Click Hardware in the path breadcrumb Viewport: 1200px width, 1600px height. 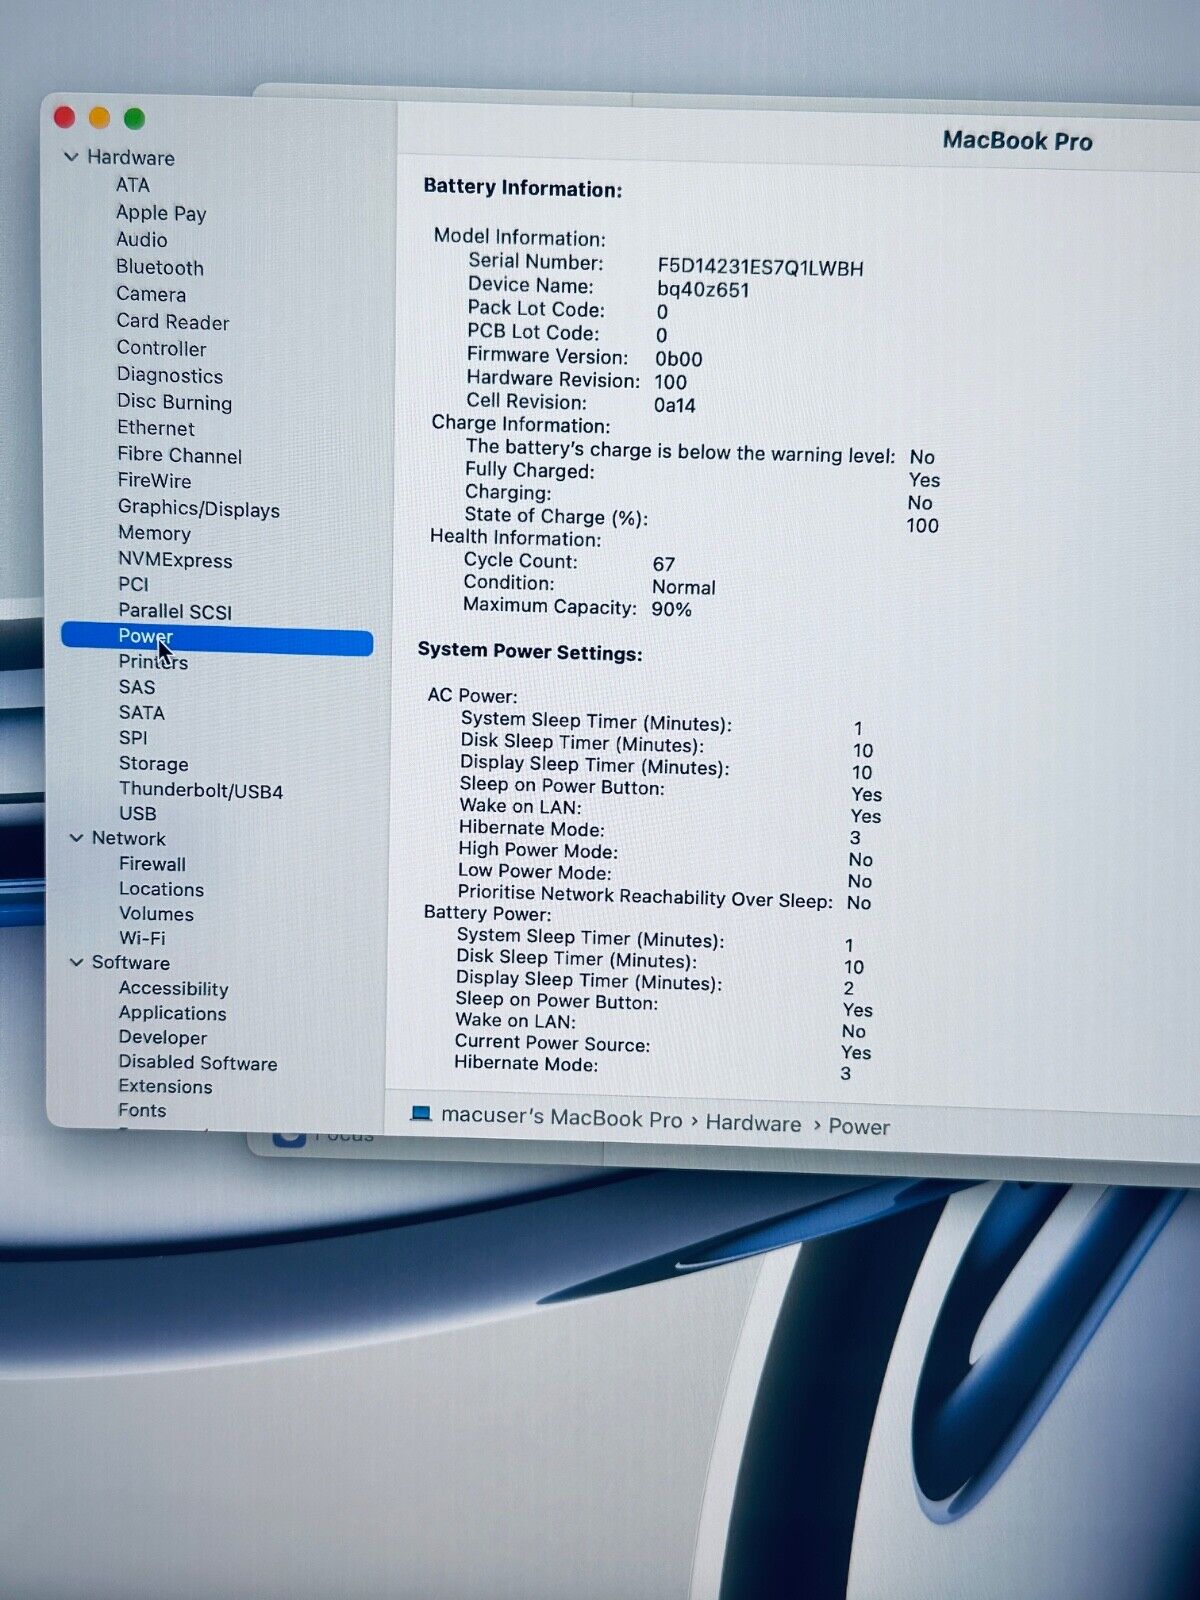pyautogui.click(x=753, y=1123)
